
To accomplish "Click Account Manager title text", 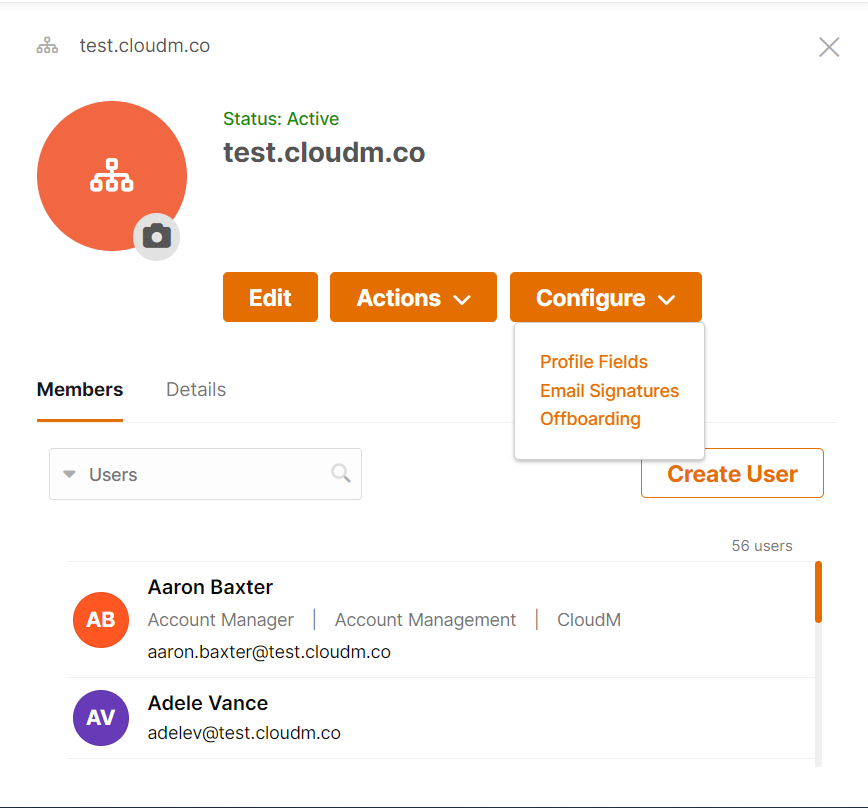I will click(220, 620).
